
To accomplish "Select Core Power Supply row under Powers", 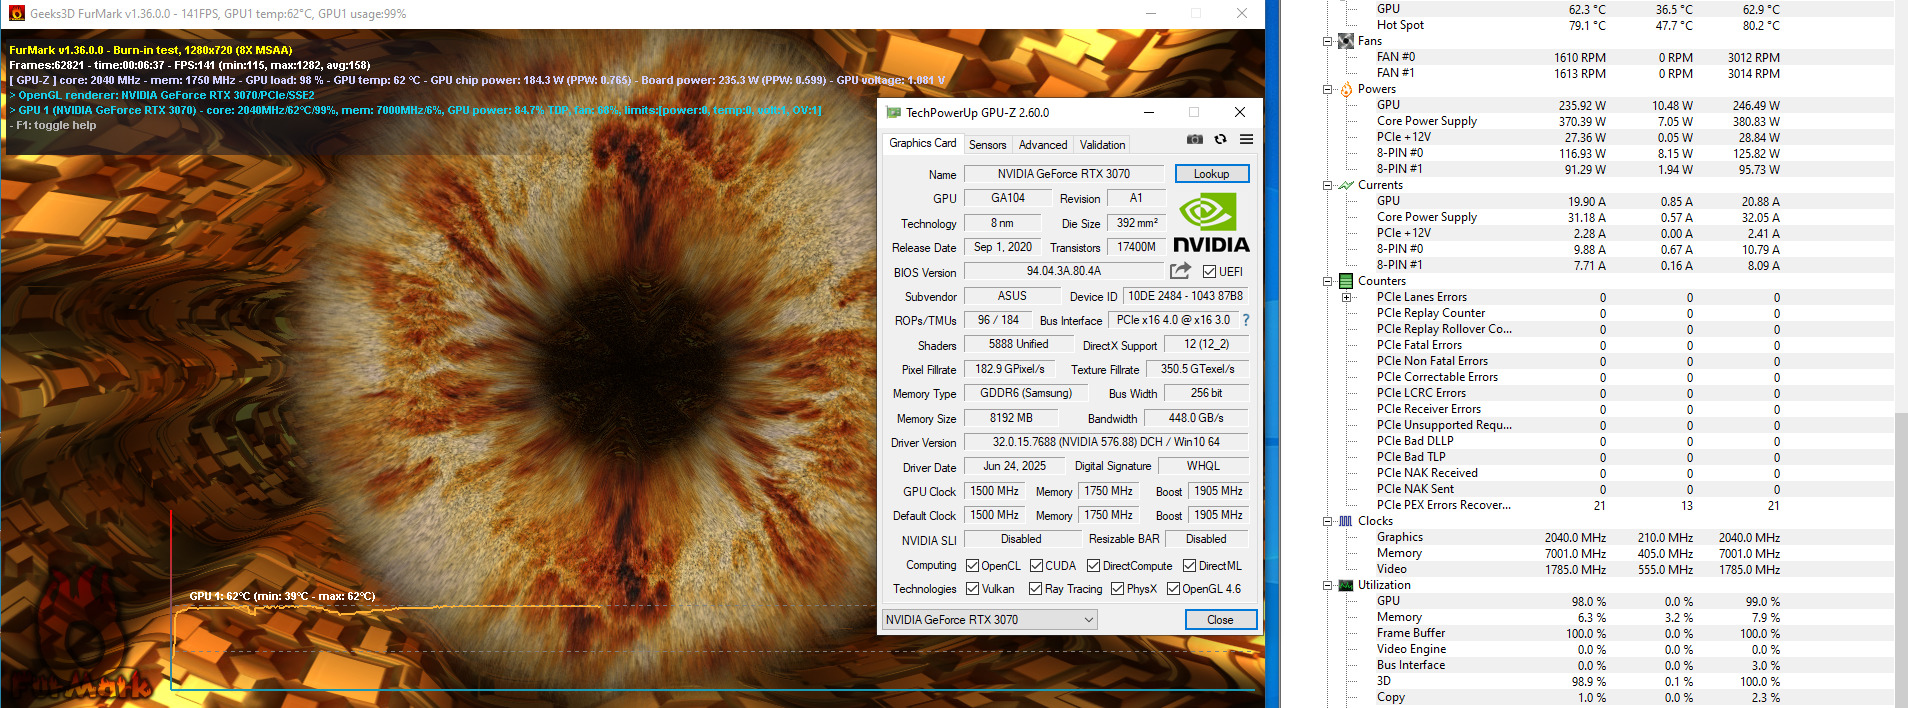I will click(x=1608, y=121).
